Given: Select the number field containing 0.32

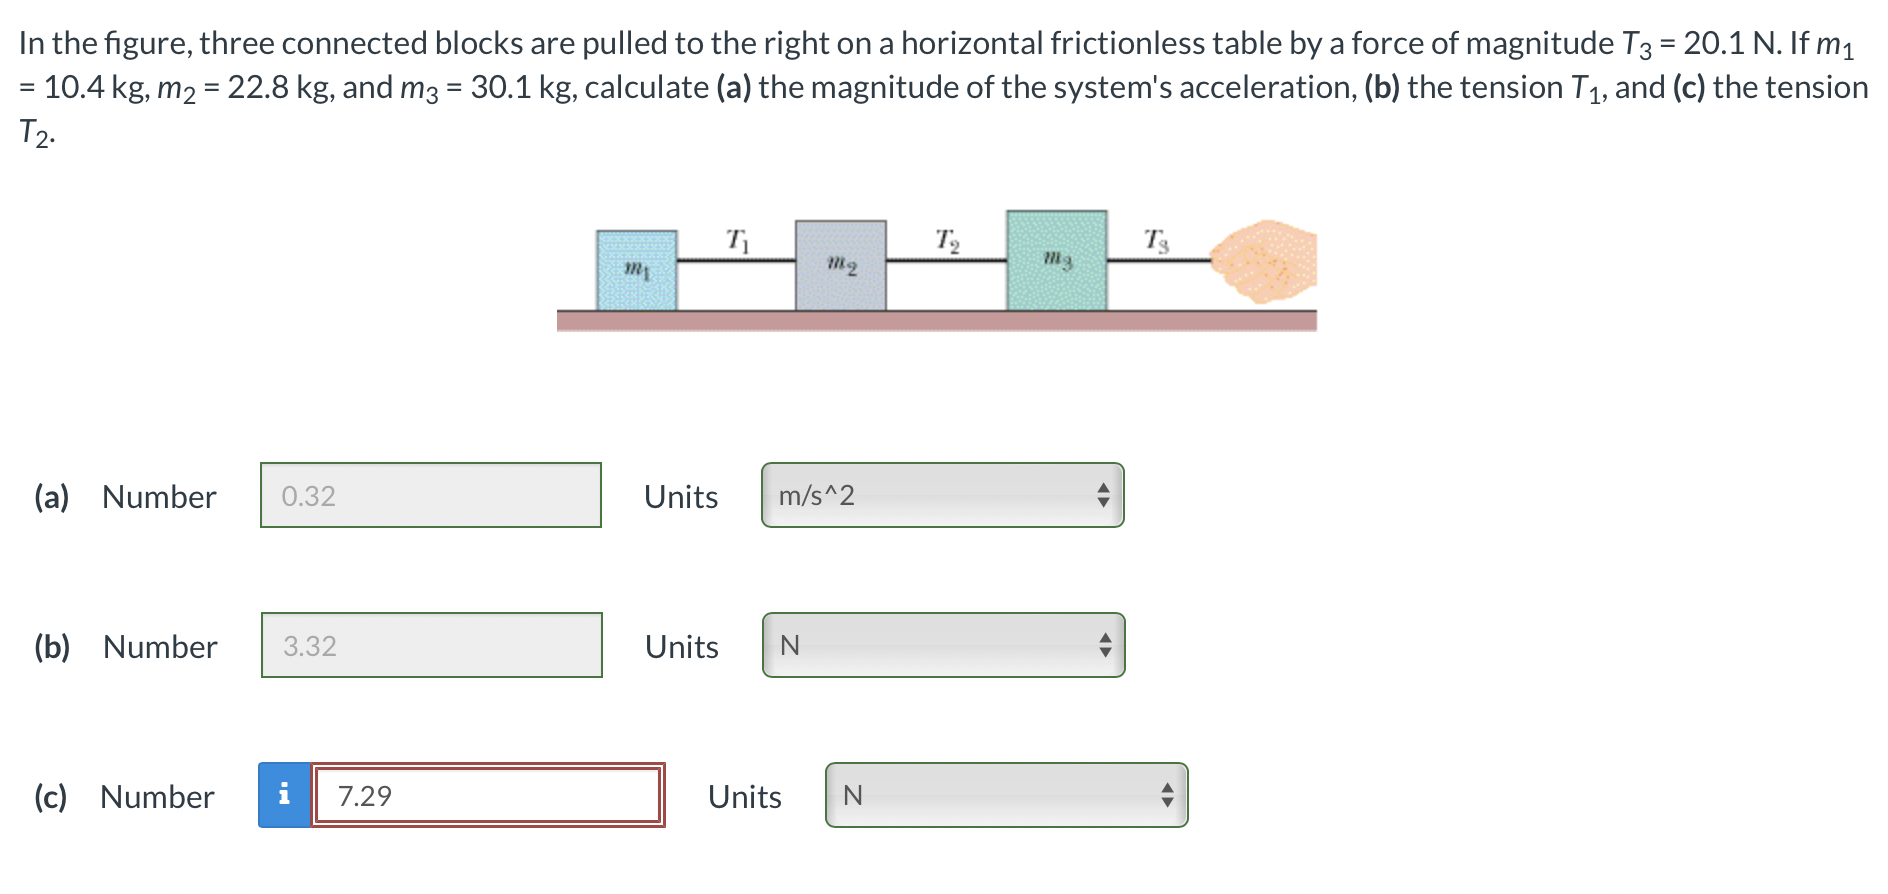Looking at the screenshot, I should [430, 495].
